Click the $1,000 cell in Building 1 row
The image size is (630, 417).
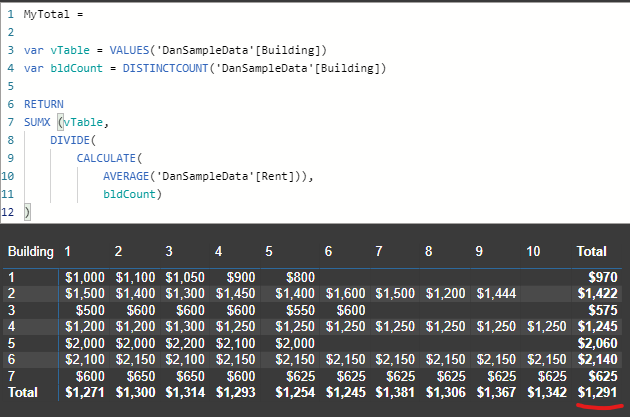(x=85, y=277)
